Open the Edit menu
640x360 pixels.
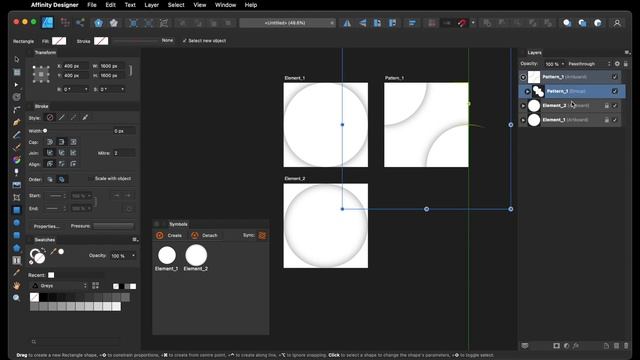click(111, 5)
